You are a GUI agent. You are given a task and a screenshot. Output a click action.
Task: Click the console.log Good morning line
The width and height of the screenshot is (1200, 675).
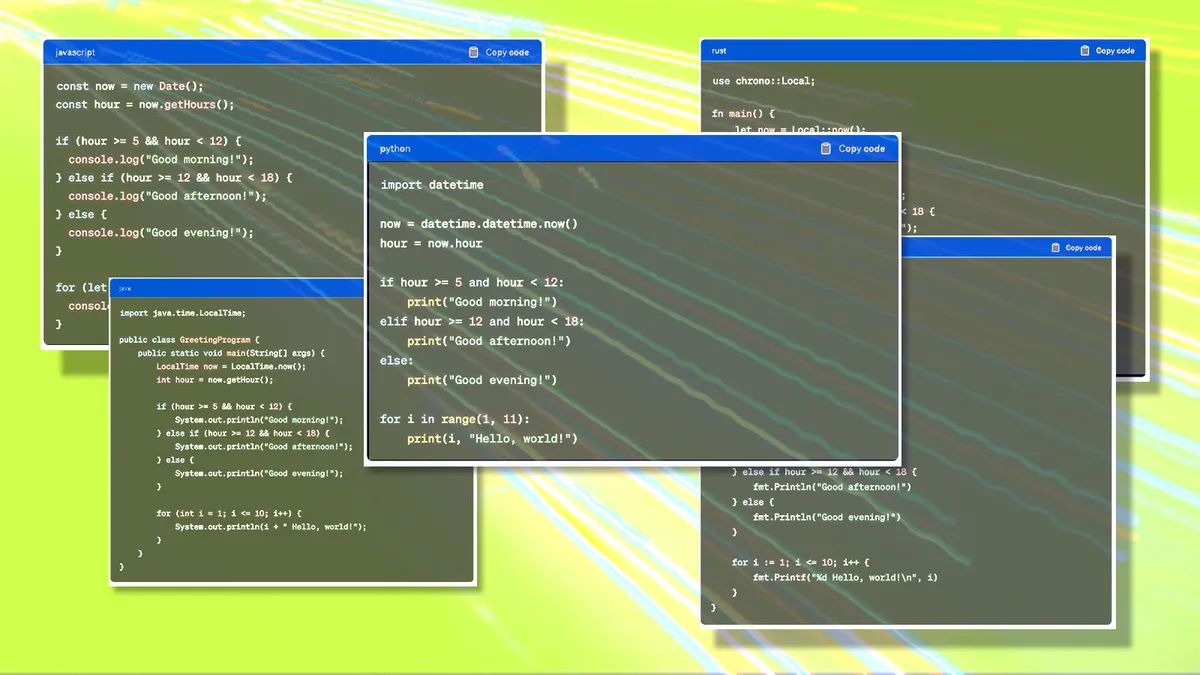pos(162,158)
